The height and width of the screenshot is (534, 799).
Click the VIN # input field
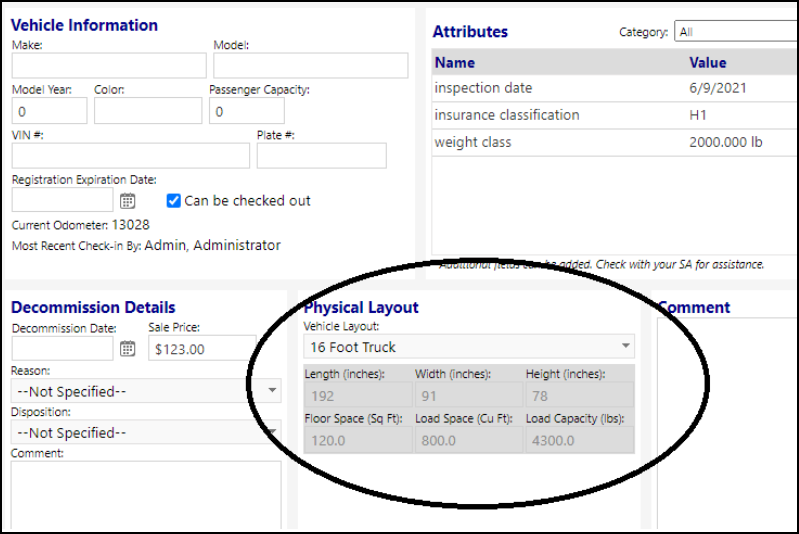click(x=131, y=155)
